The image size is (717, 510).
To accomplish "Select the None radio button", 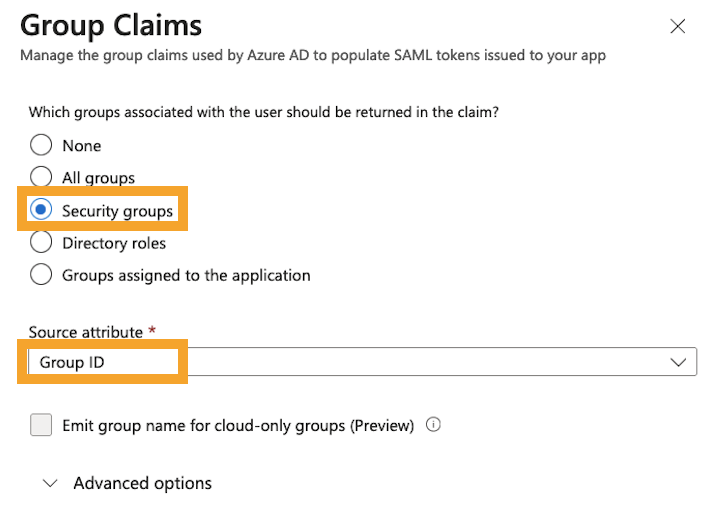I will 41,145.
